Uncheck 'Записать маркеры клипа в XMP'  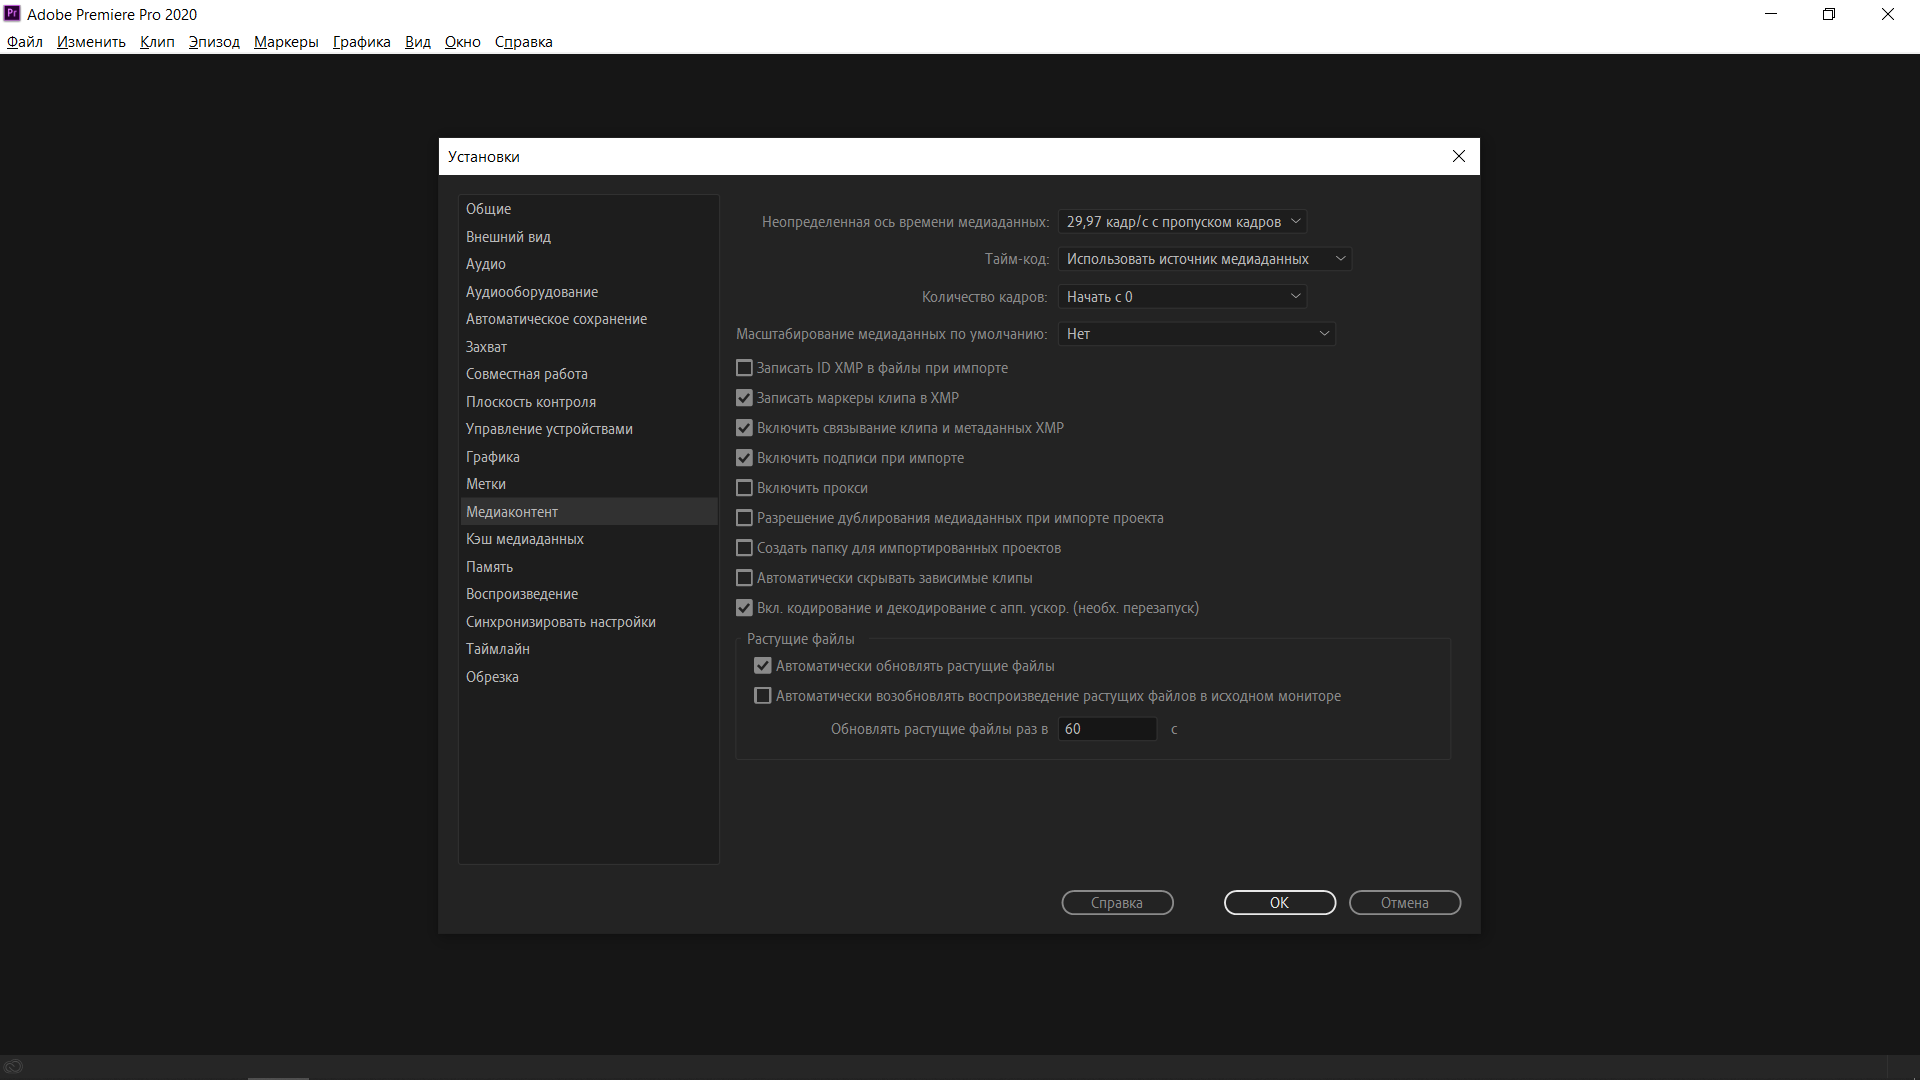tap(744, 398)
